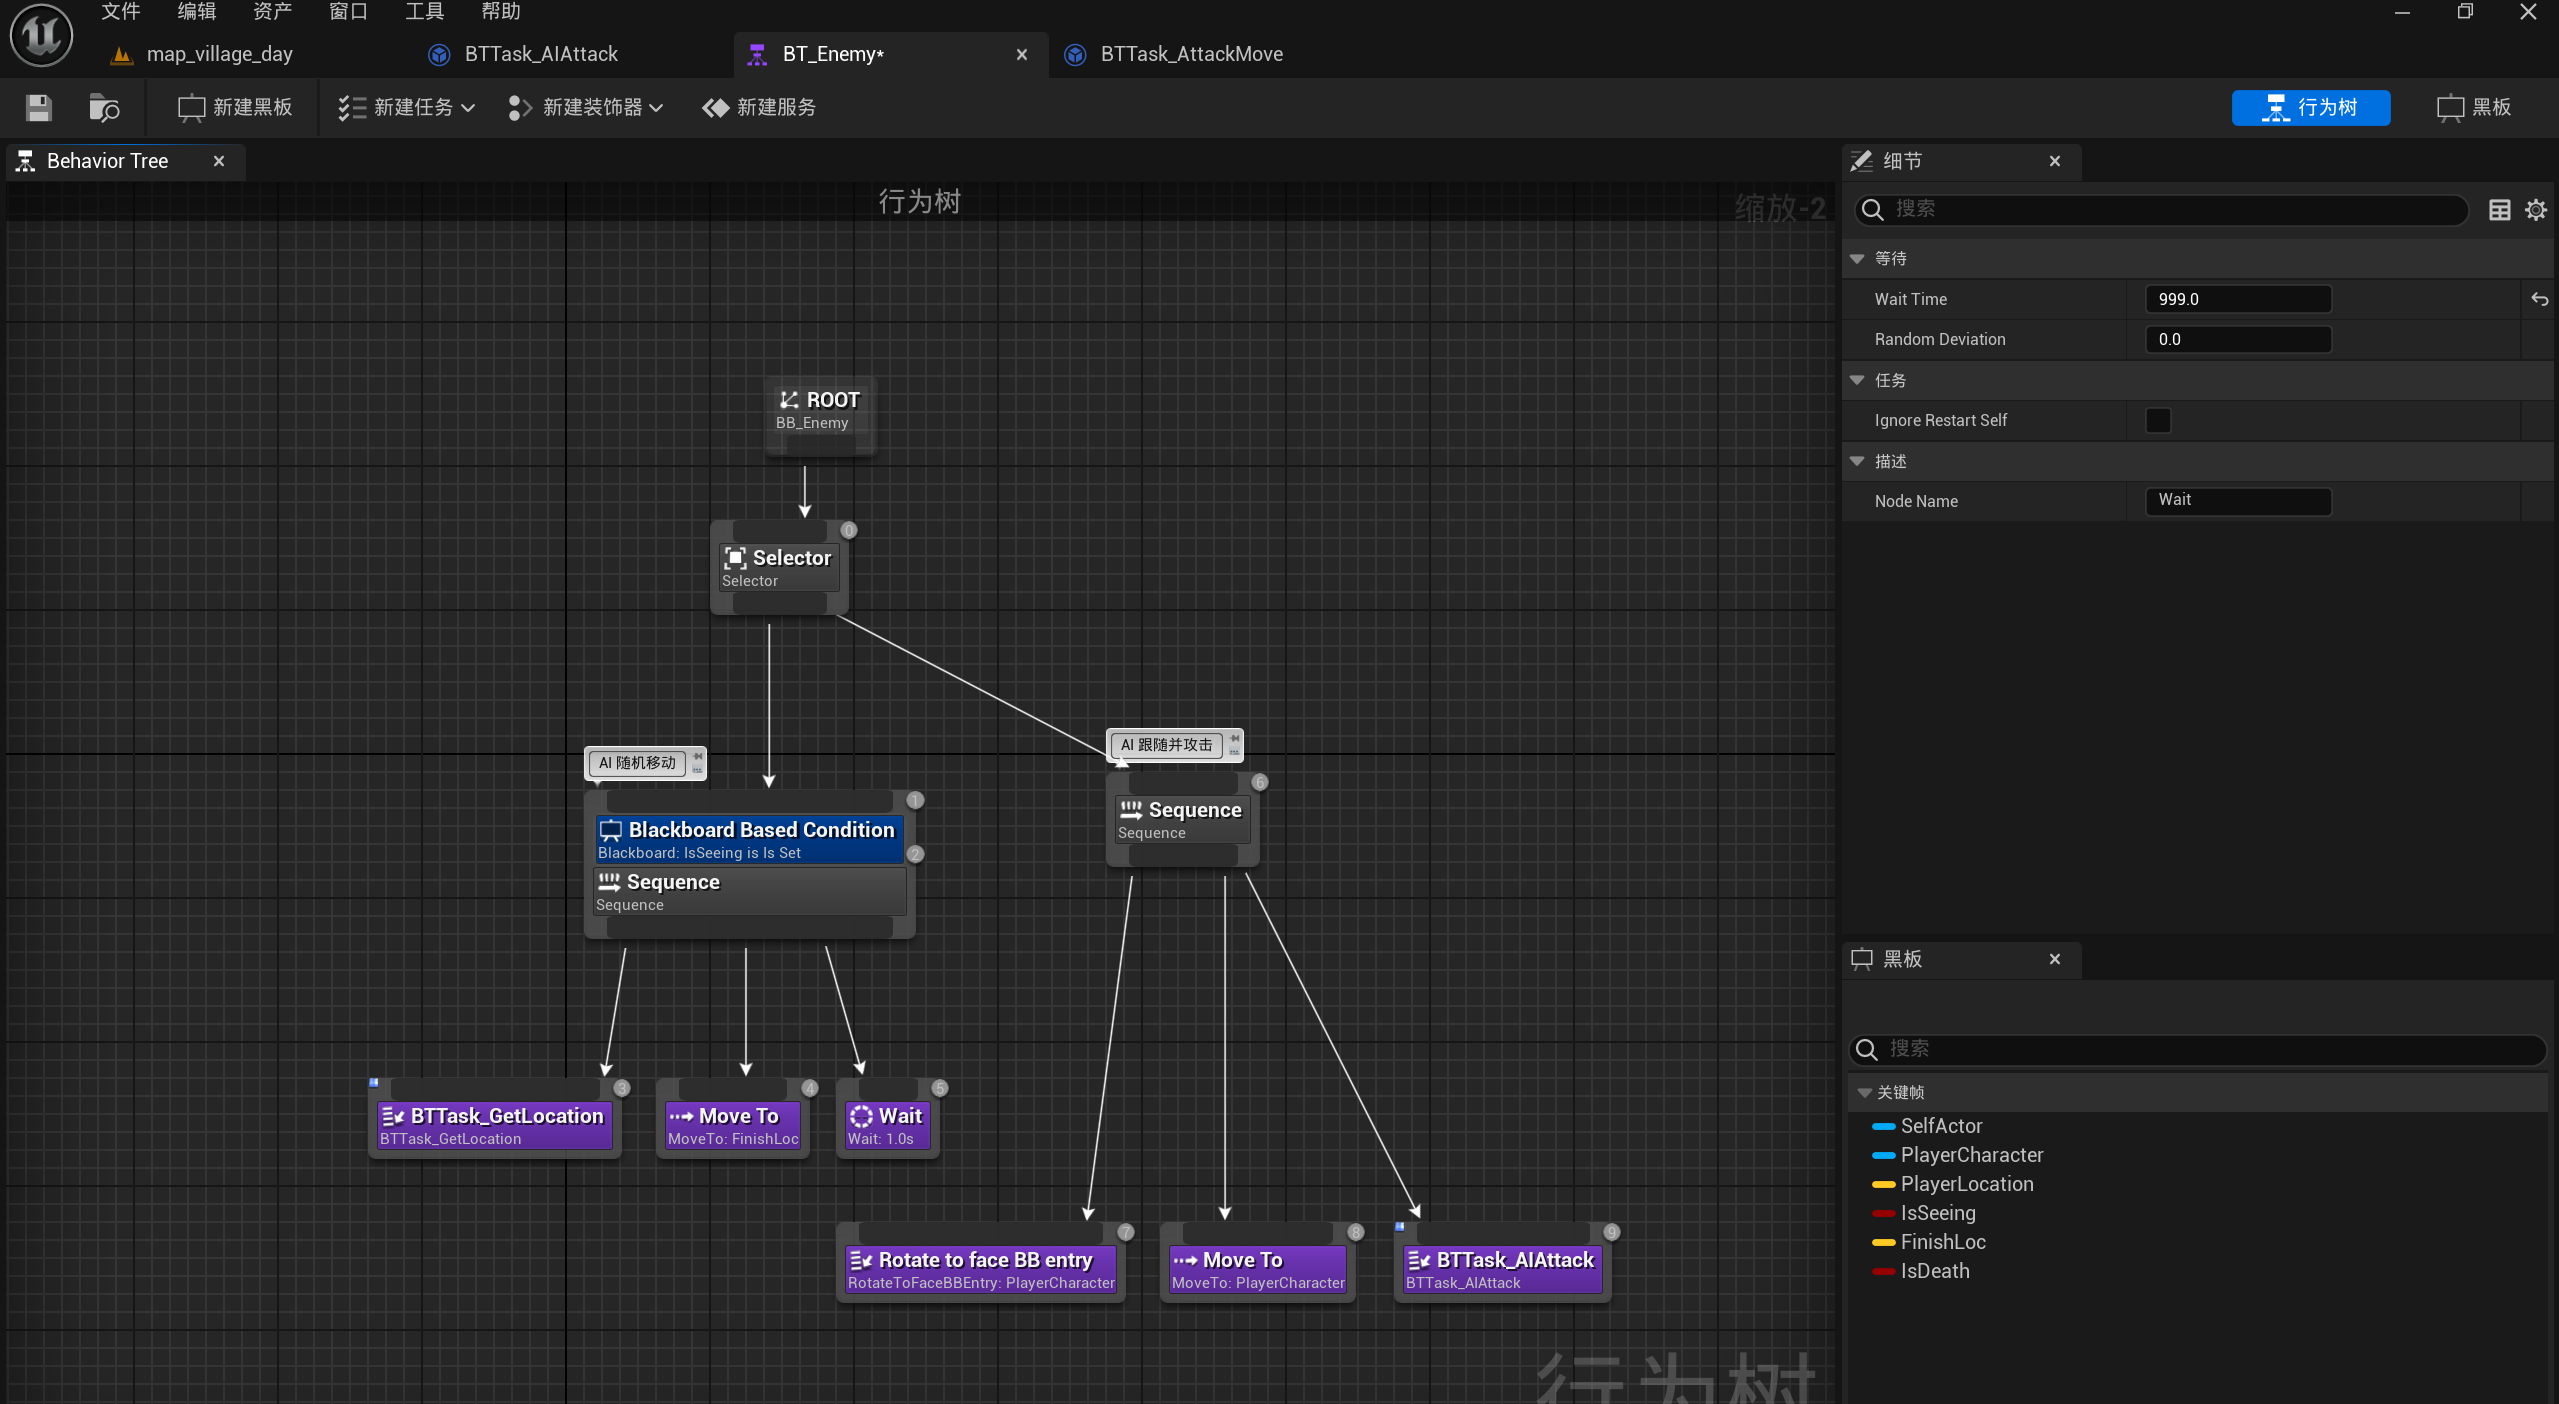Select the Blackboard Based Condition decorator
The image size is (2559, 1404).
(749, 839)
